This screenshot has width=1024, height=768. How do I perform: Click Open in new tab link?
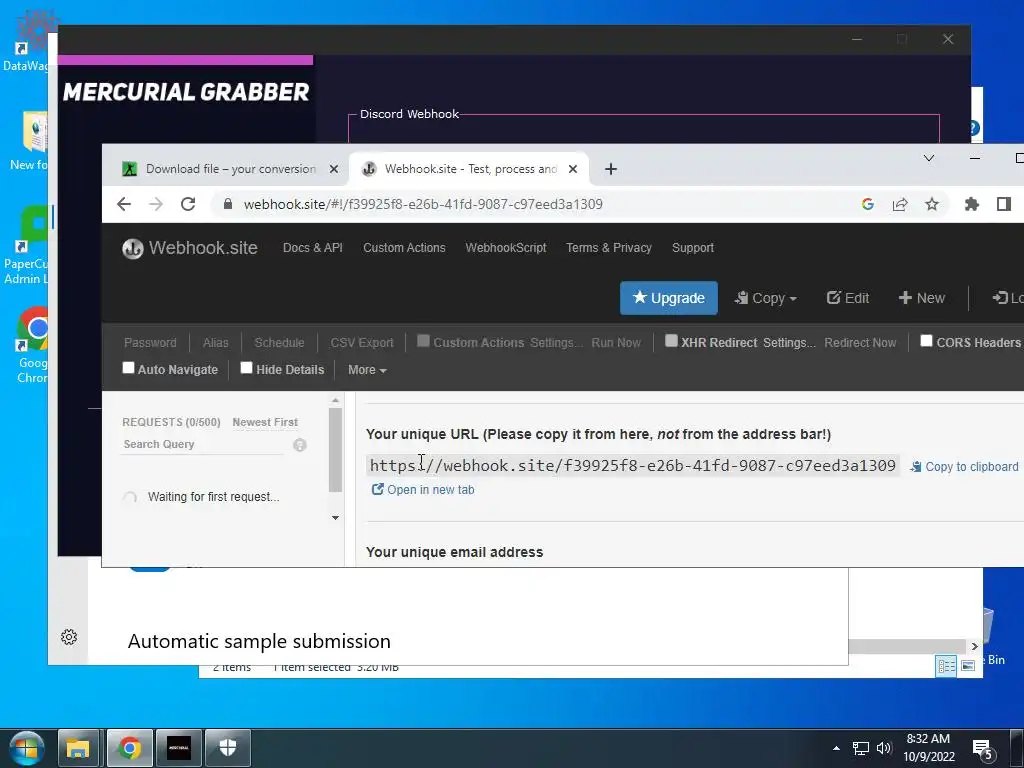(x=423, y=490)
